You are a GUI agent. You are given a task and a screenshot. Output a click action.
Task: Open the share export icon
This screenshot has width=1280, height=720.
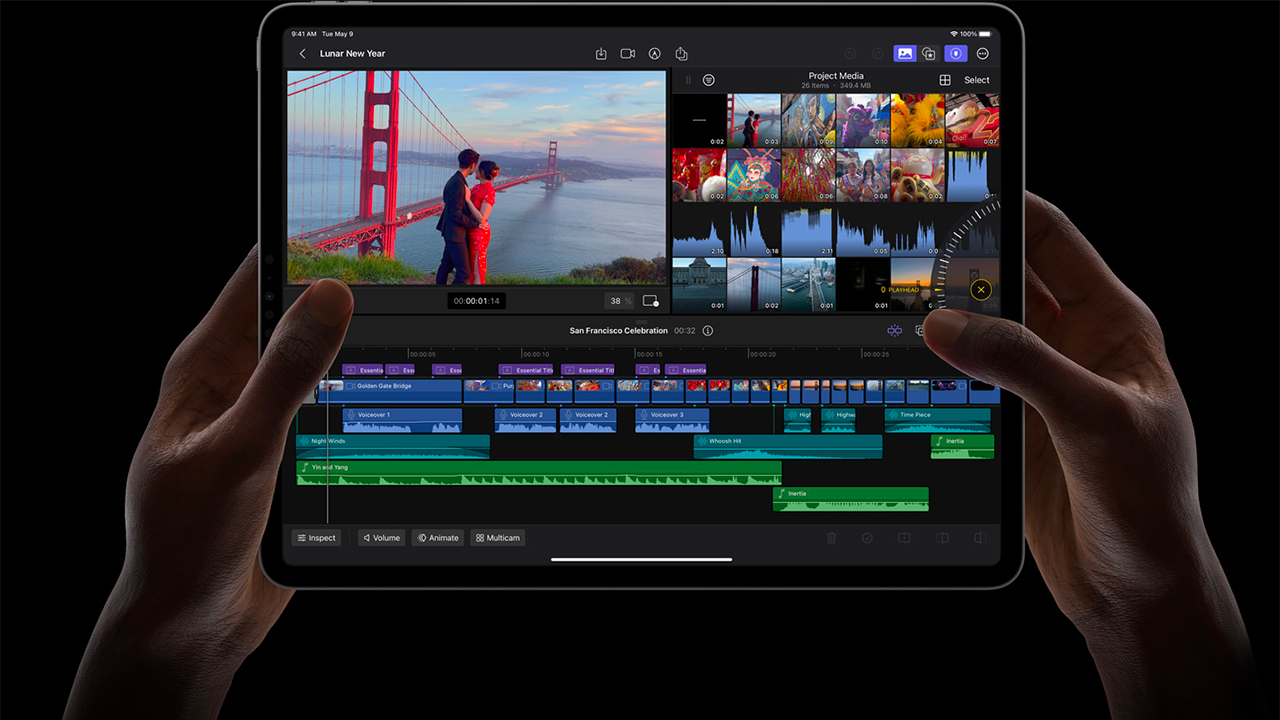[682, 54]
